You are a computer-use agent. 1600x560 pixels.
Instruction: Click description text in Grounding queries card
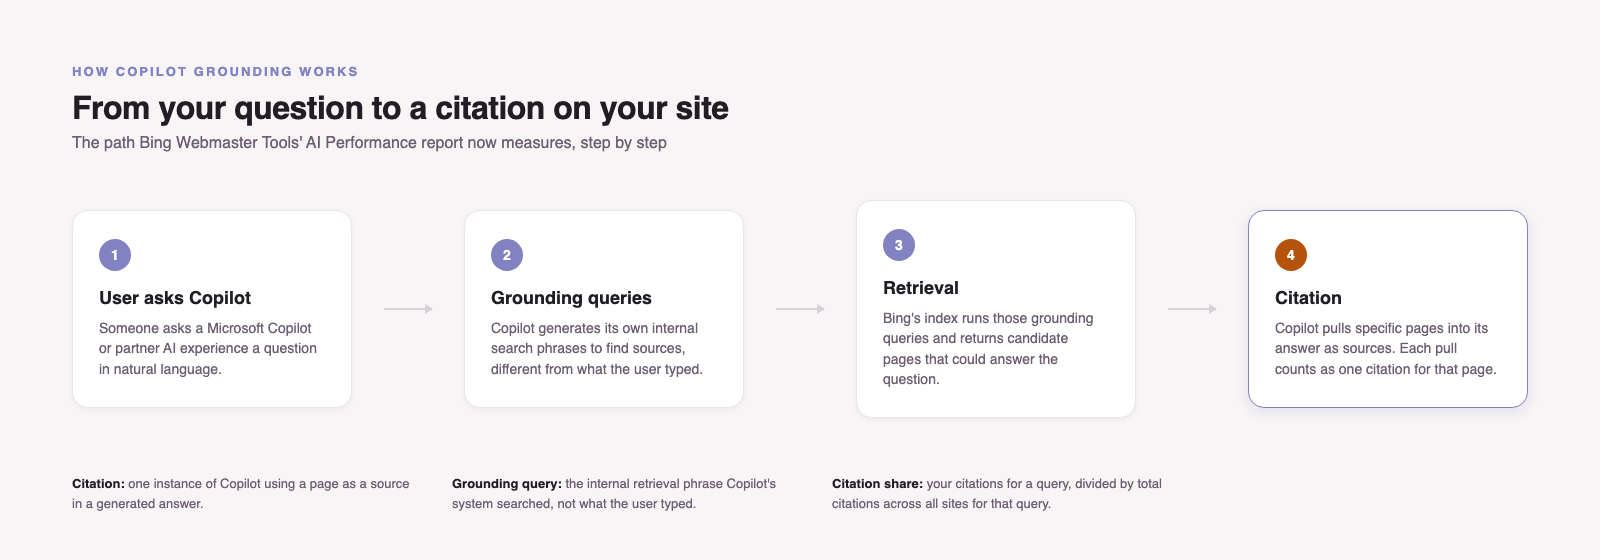click(x=597, y=348)
